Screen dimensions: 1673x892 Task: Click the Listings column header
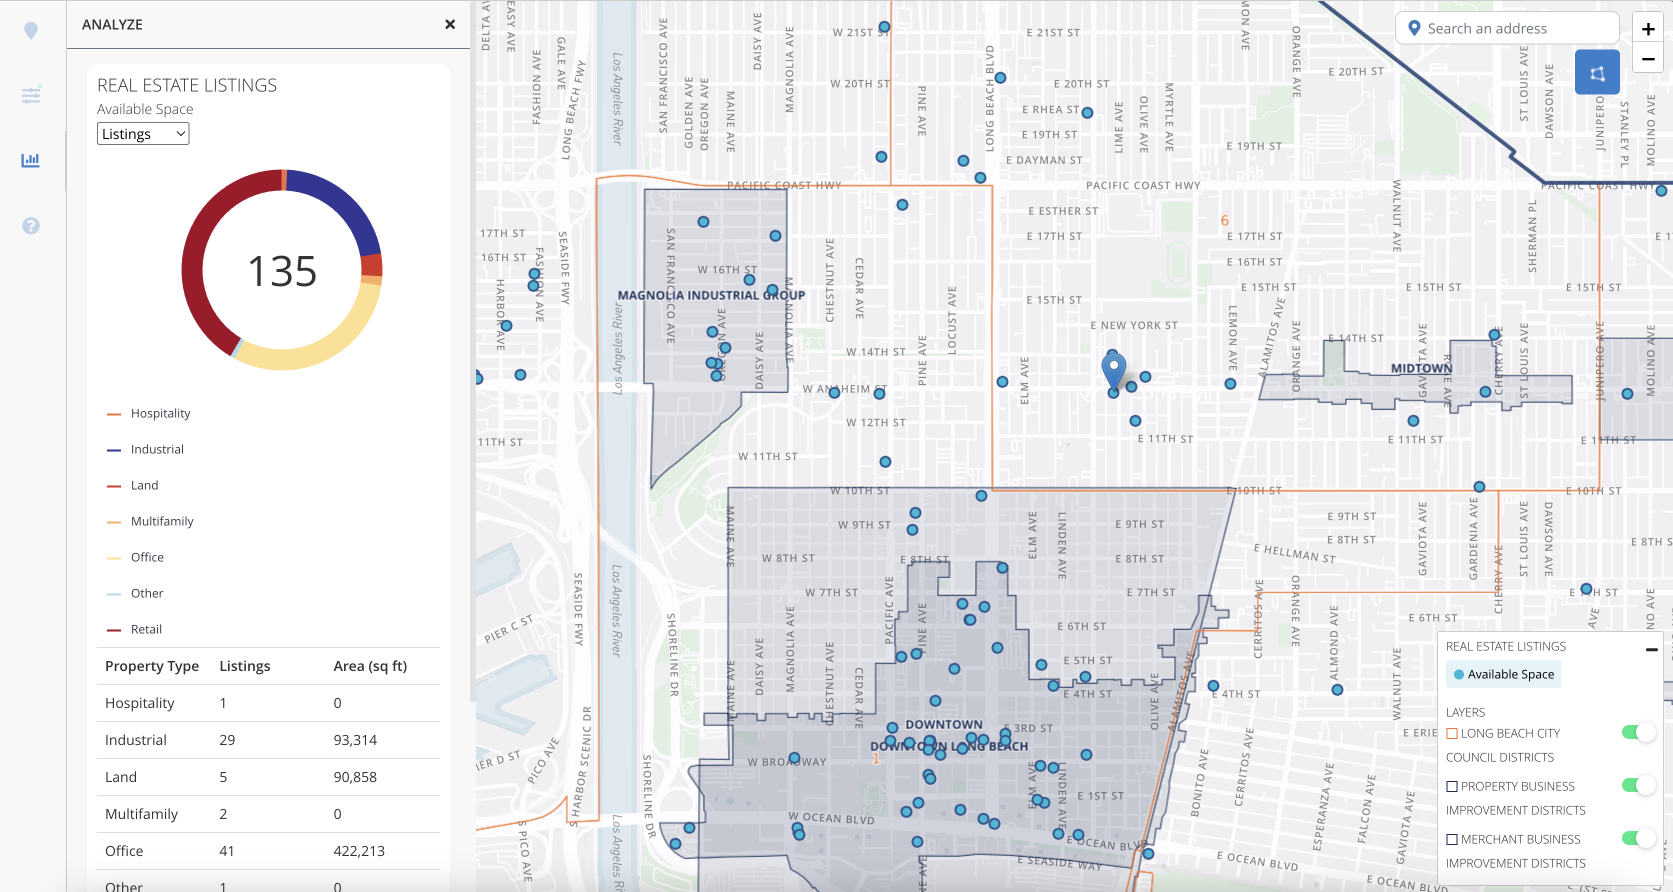click(245, 666)
